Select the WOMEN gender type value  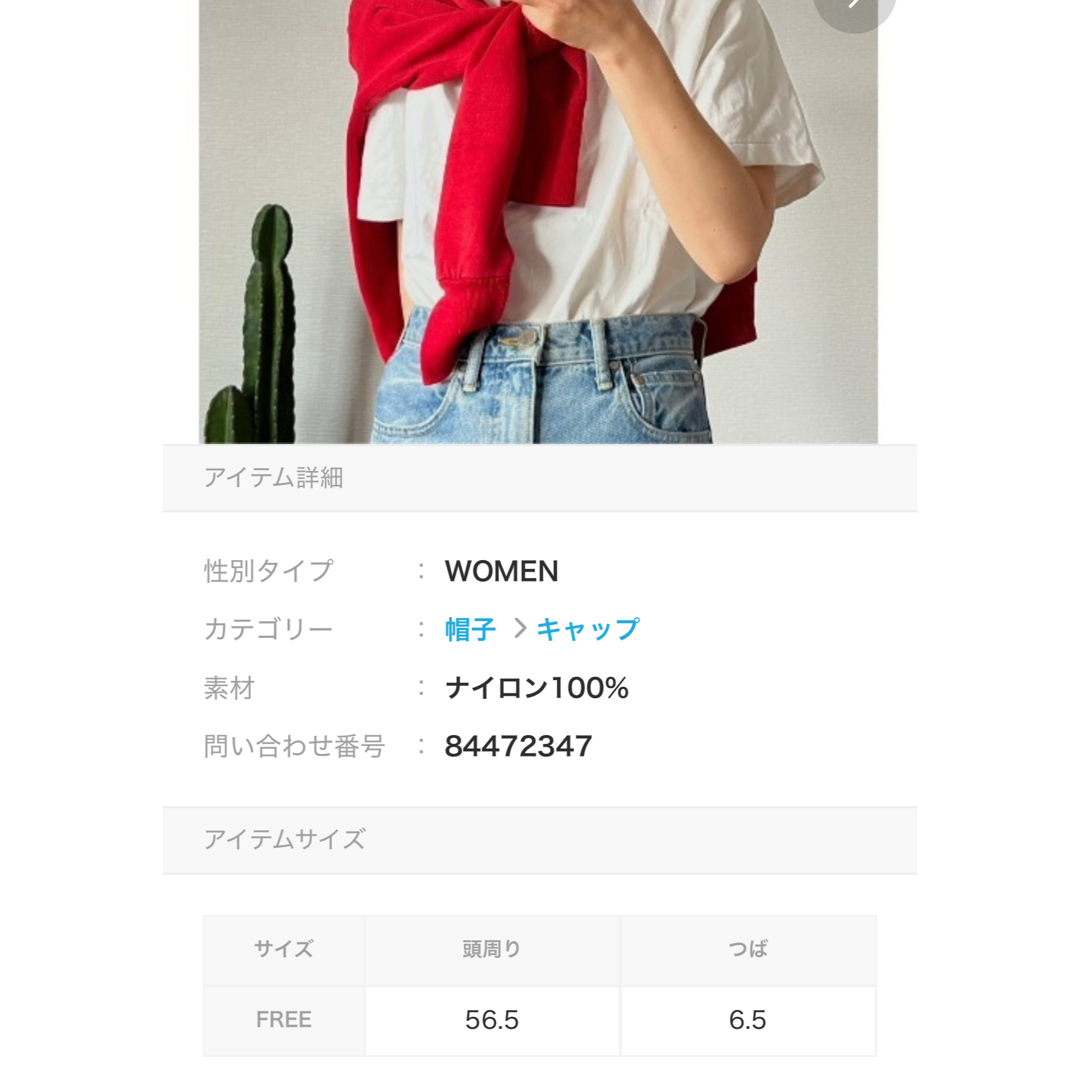click(501, 571)
